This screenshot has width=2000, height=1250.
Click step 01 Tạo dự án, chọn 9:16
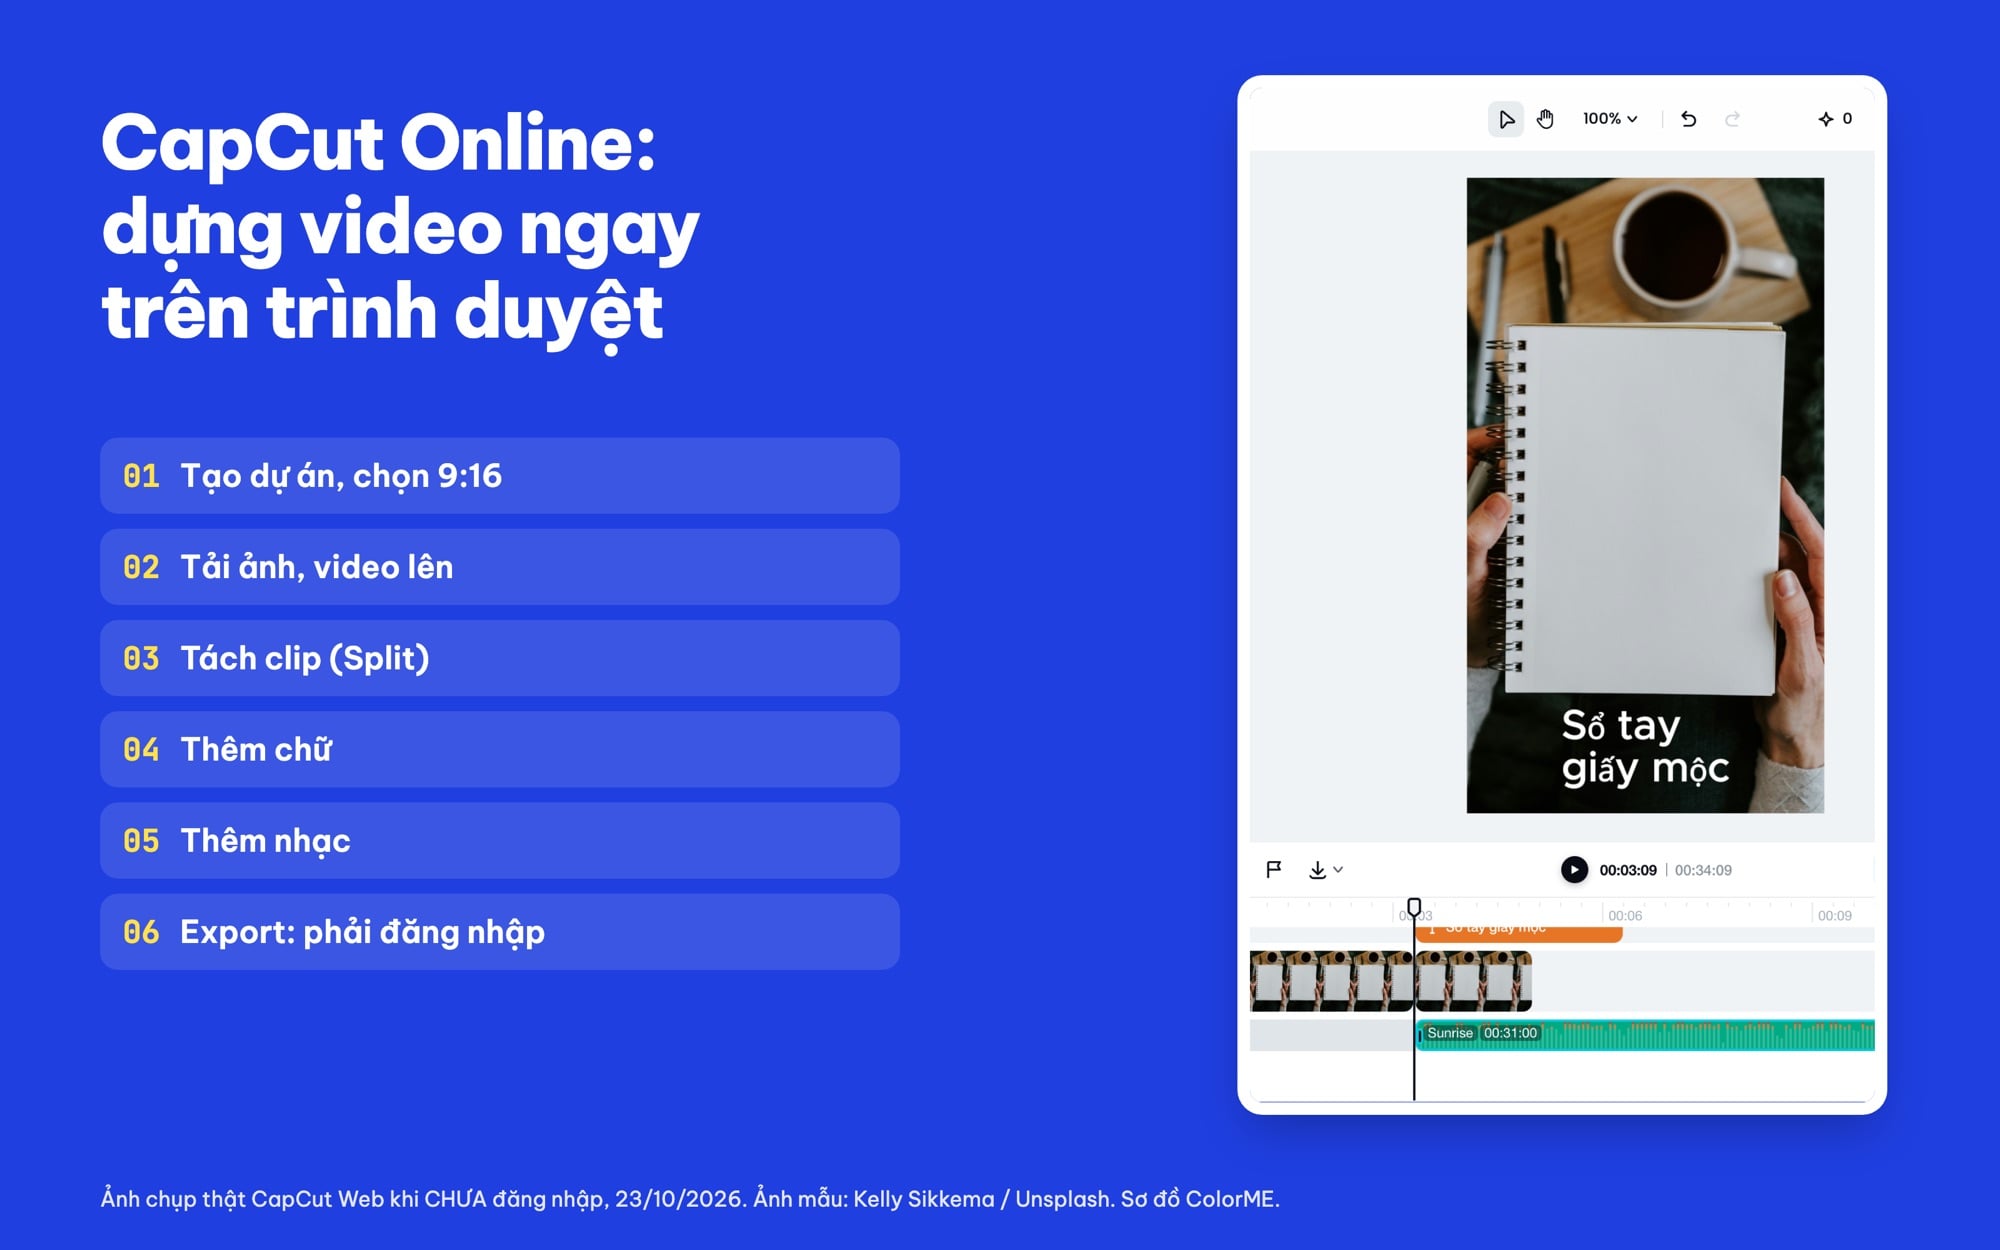click(x=500, y=476)
